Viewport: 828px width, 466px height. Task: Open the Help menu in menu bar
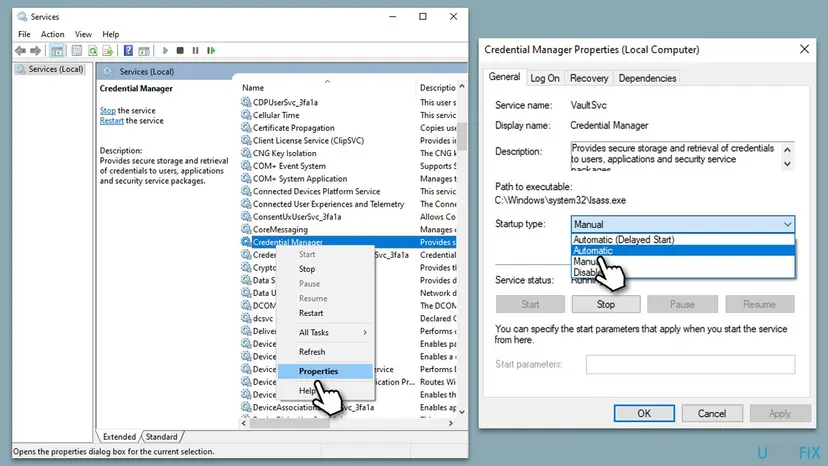tap(110, 34)
